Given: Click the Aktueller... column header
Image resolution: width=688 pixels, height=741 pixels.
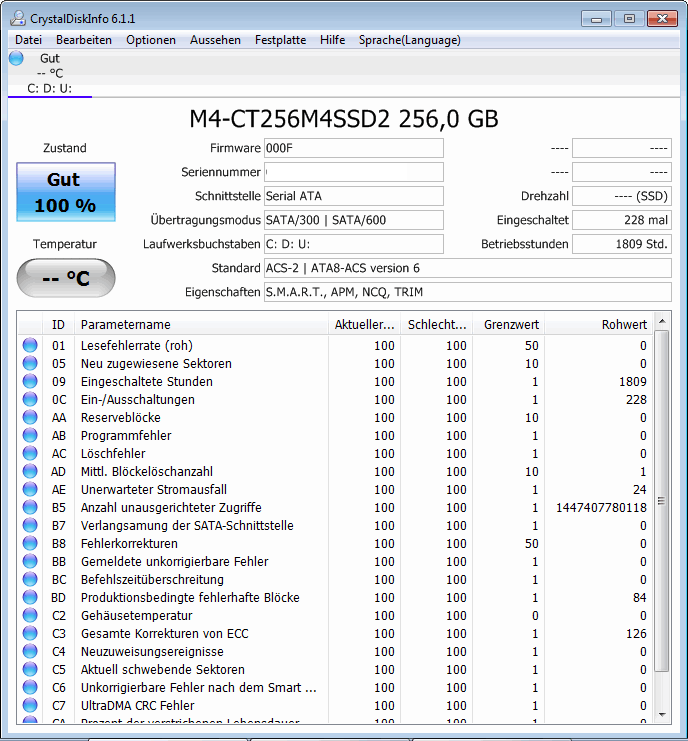Looking at the screenshot, I should coord(364,325).
